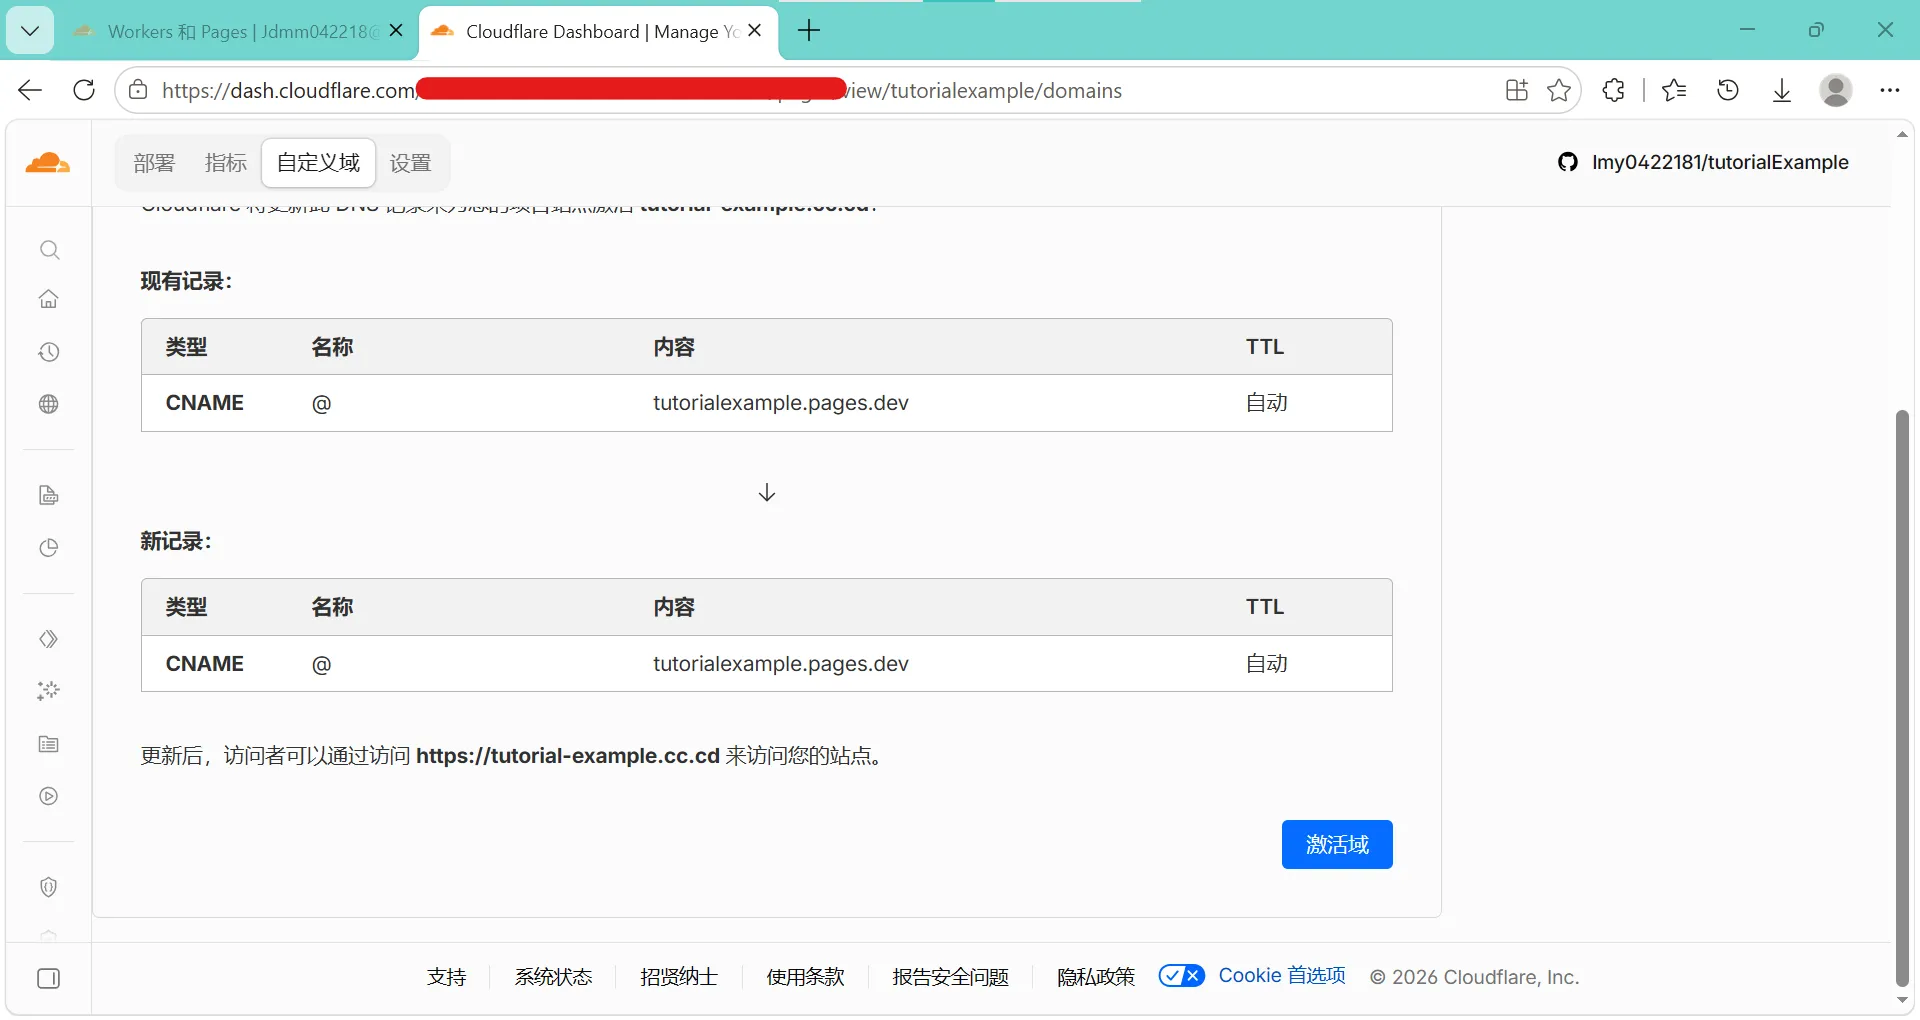Open a new browser tab
Screen dimensions: 1920x1020
tap(809, 31)
